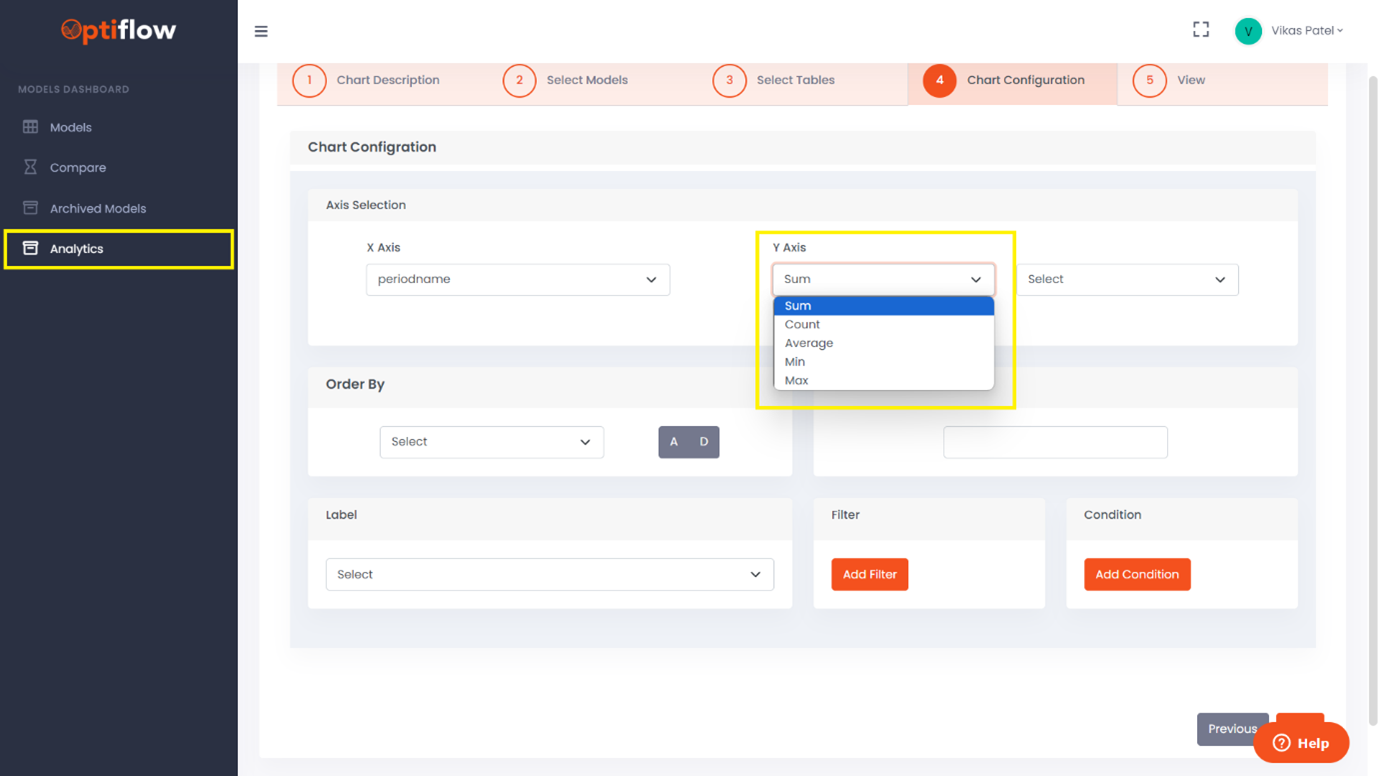The image size is (1379, 776).
Task: Set order to descending with D
Action: click(704, 442)
